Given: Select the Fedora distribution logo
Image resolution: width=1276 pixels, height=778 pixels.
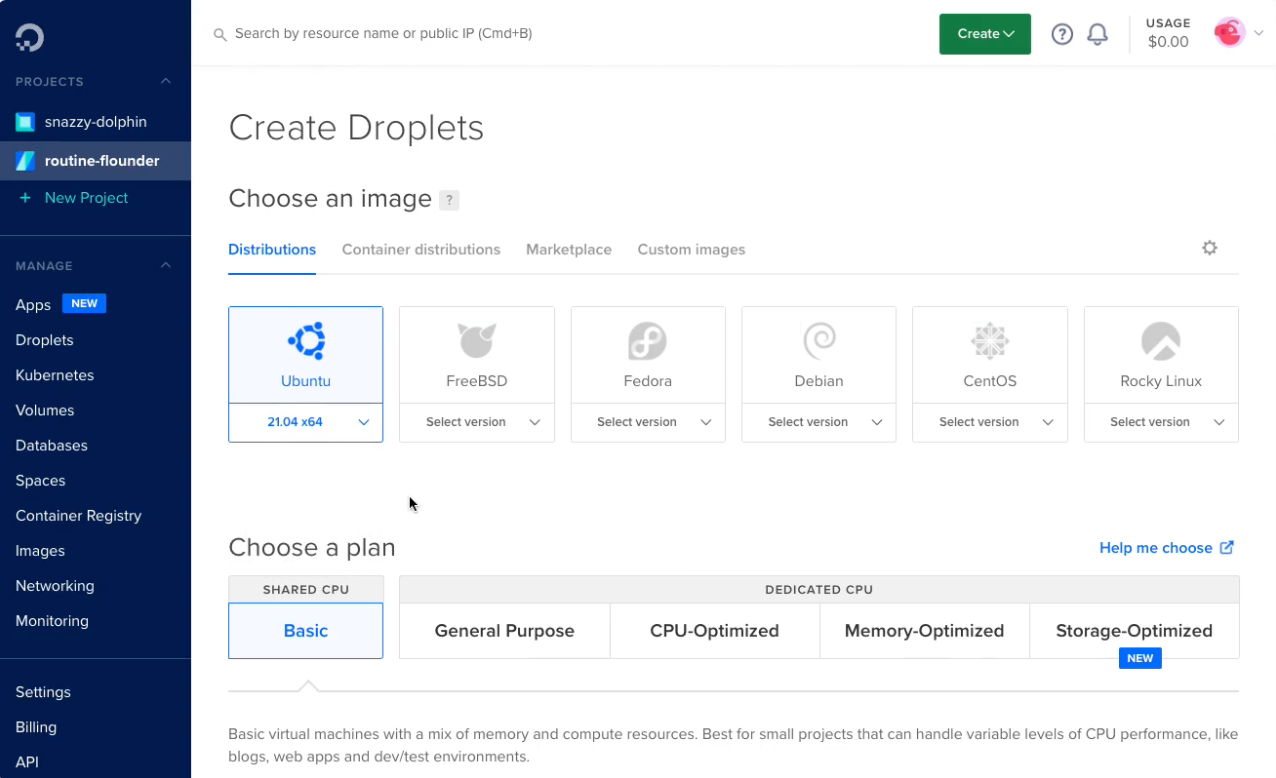Looking at the screenshot, I should pyautogui.click(x=647, y=341).
